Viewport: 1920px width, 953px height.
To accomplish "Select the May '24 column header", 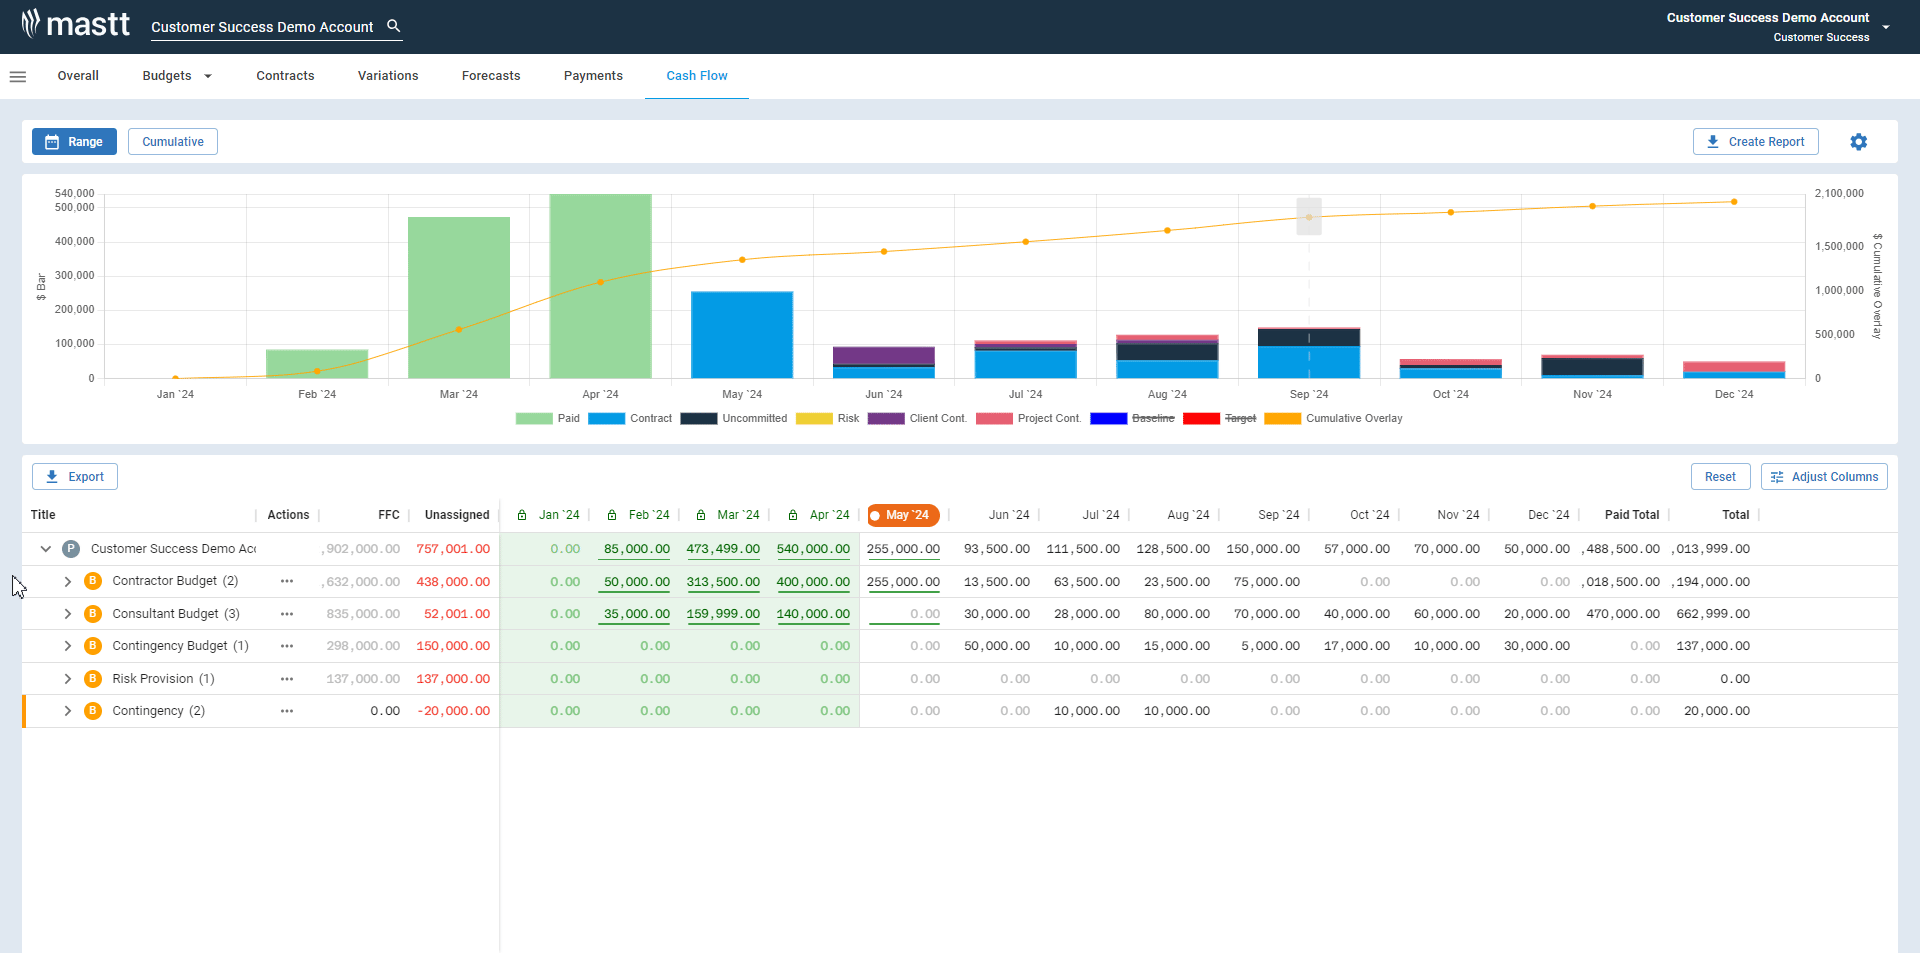I will (x=904, y=515).
